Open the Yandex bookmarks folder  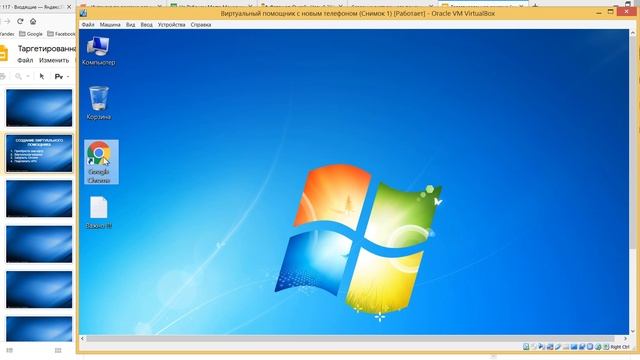coord(7,34)
